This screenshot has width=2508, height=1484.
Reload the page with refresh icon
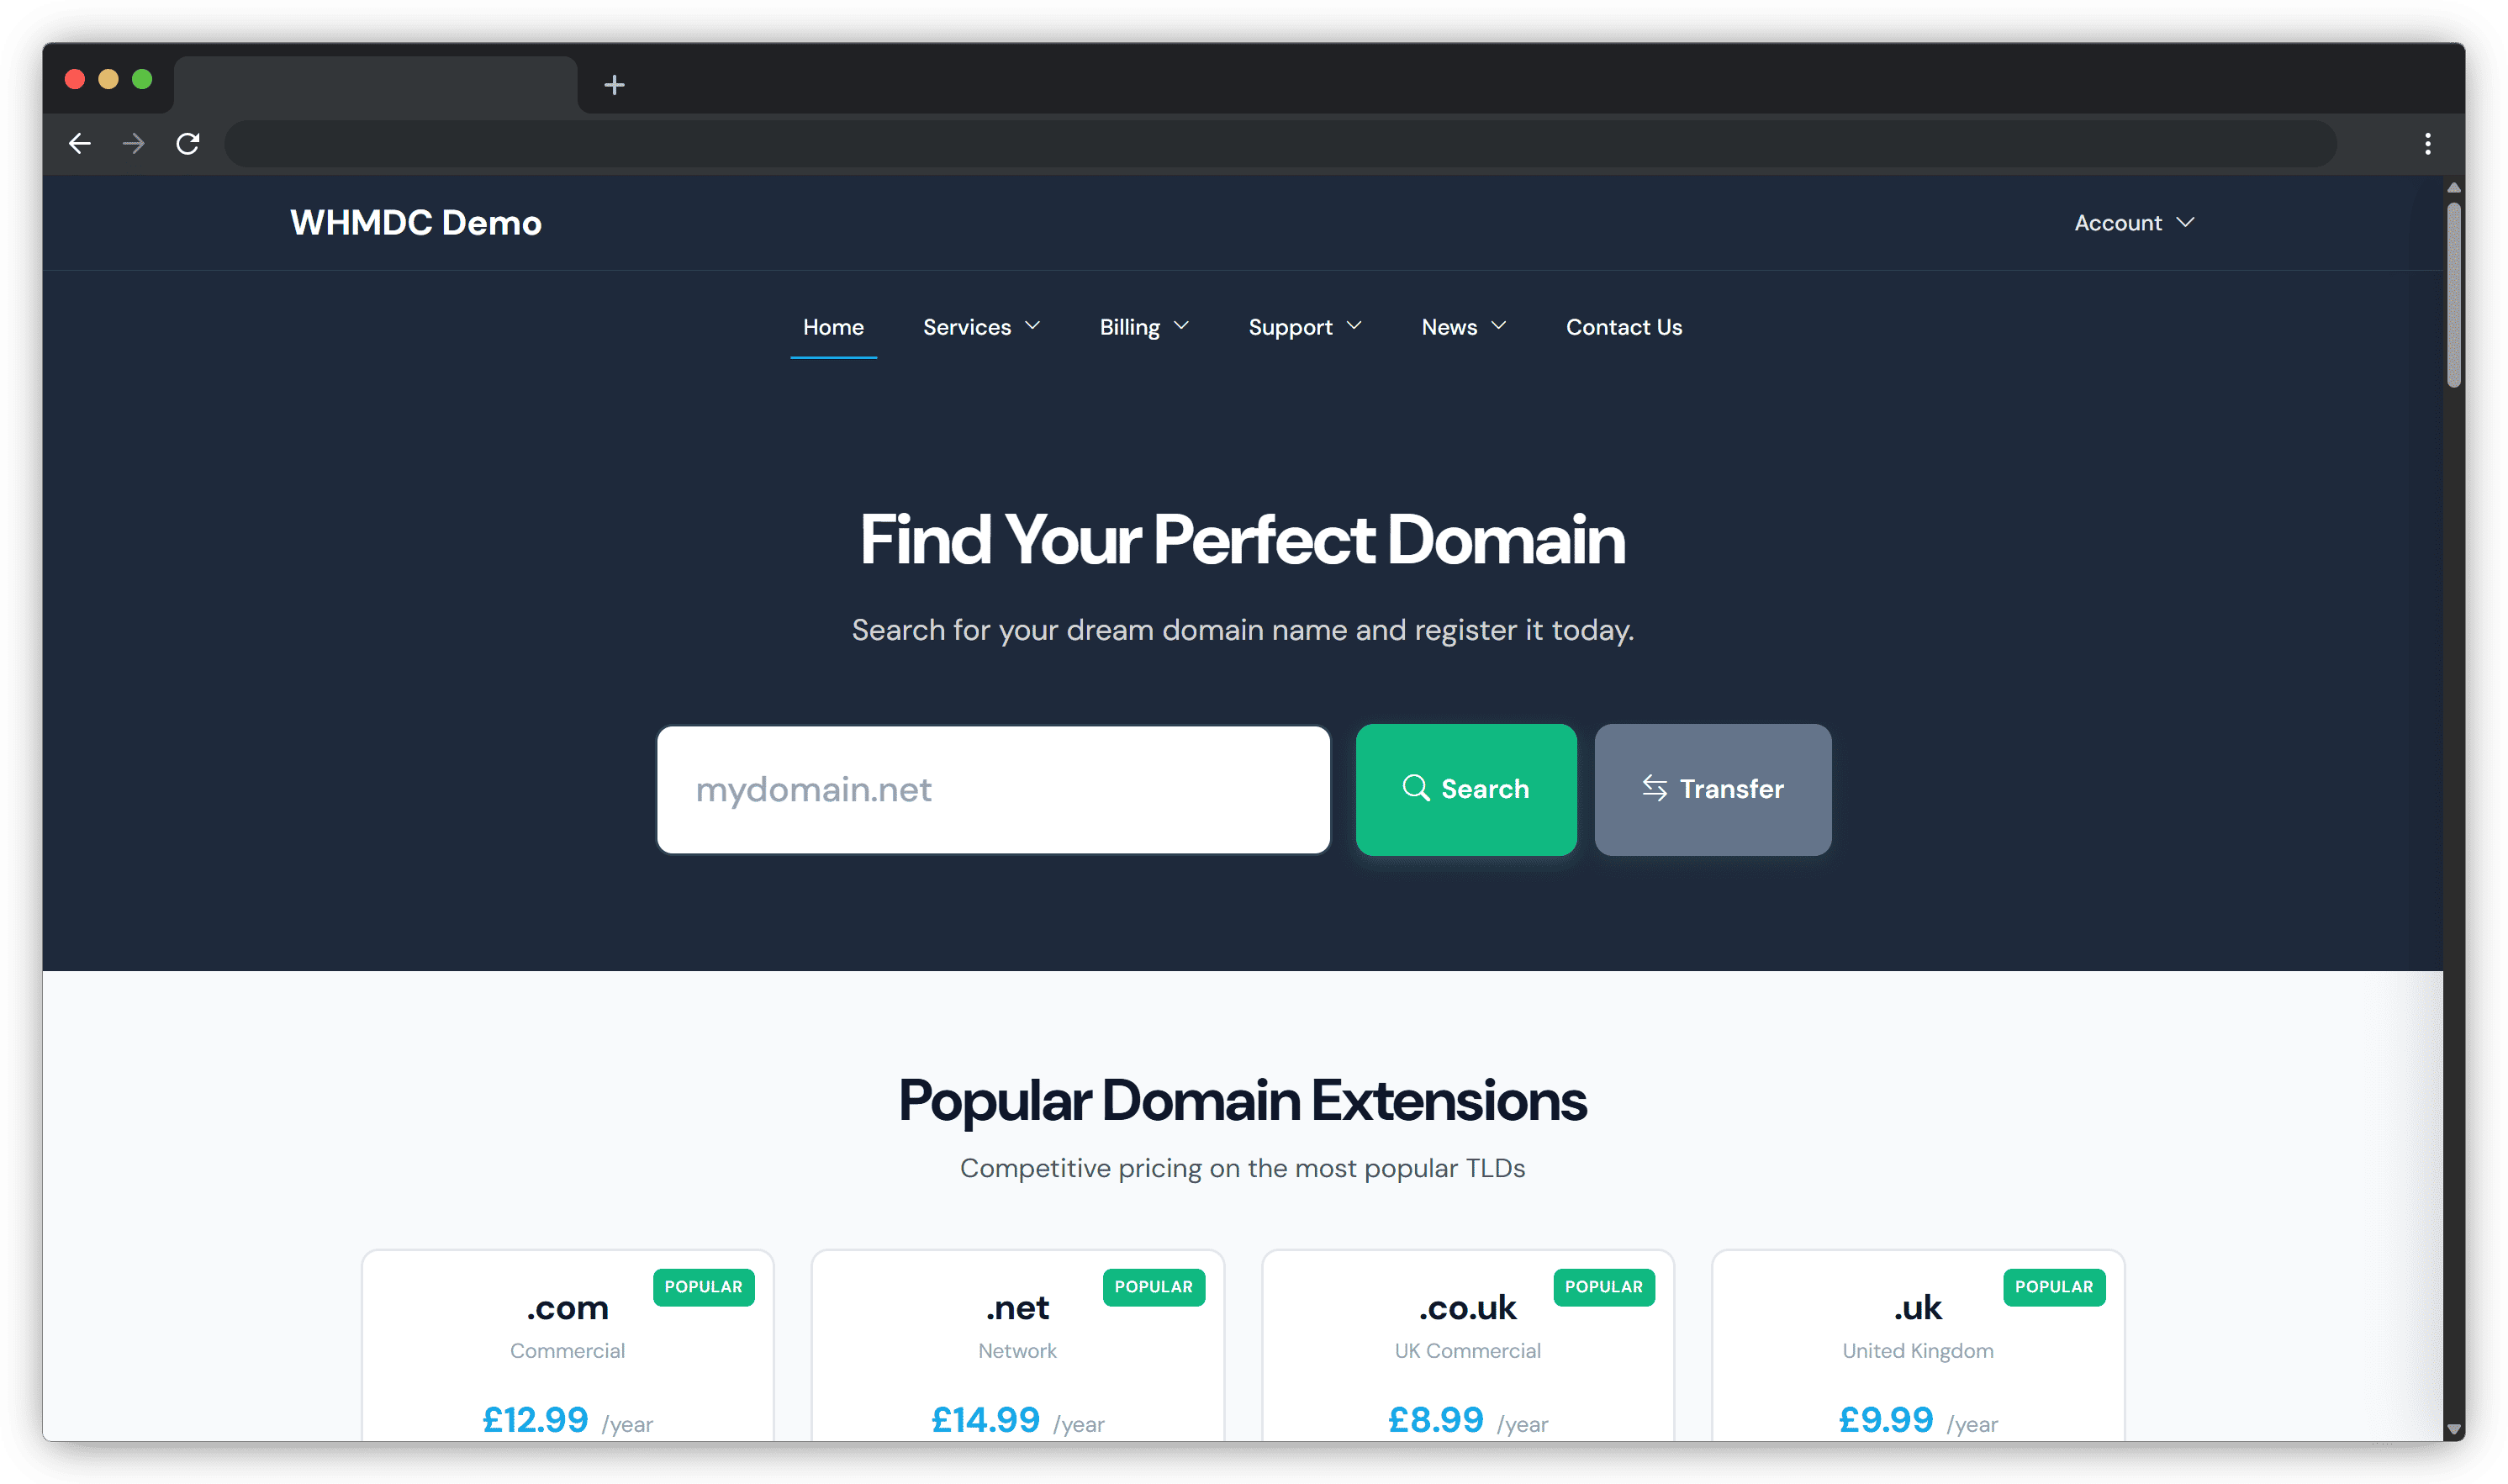(188, 144)
